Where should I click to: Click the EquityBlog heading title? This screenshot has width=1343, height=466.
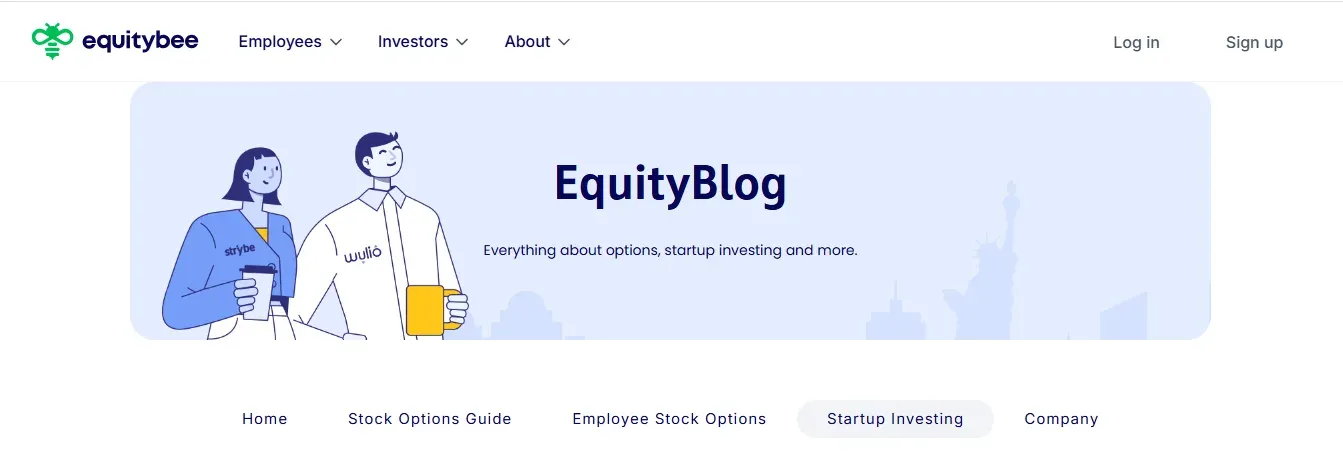pyautogui.click(x=670, y=184)
